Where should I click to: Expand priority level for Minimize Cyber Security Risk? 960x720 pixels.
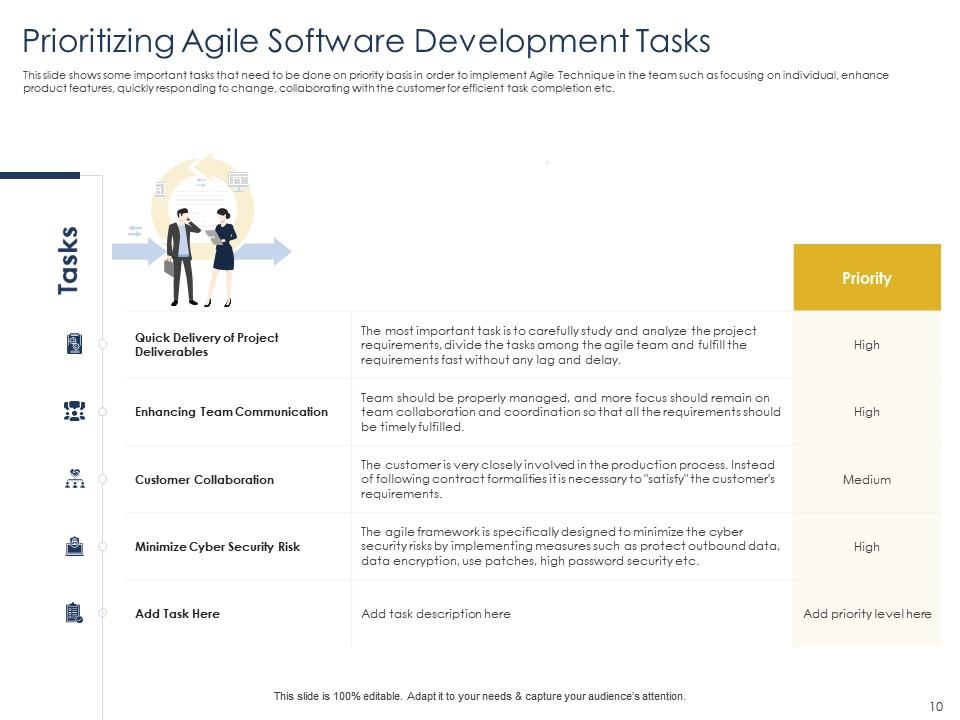pyautogui.click(x=867, y=547)
